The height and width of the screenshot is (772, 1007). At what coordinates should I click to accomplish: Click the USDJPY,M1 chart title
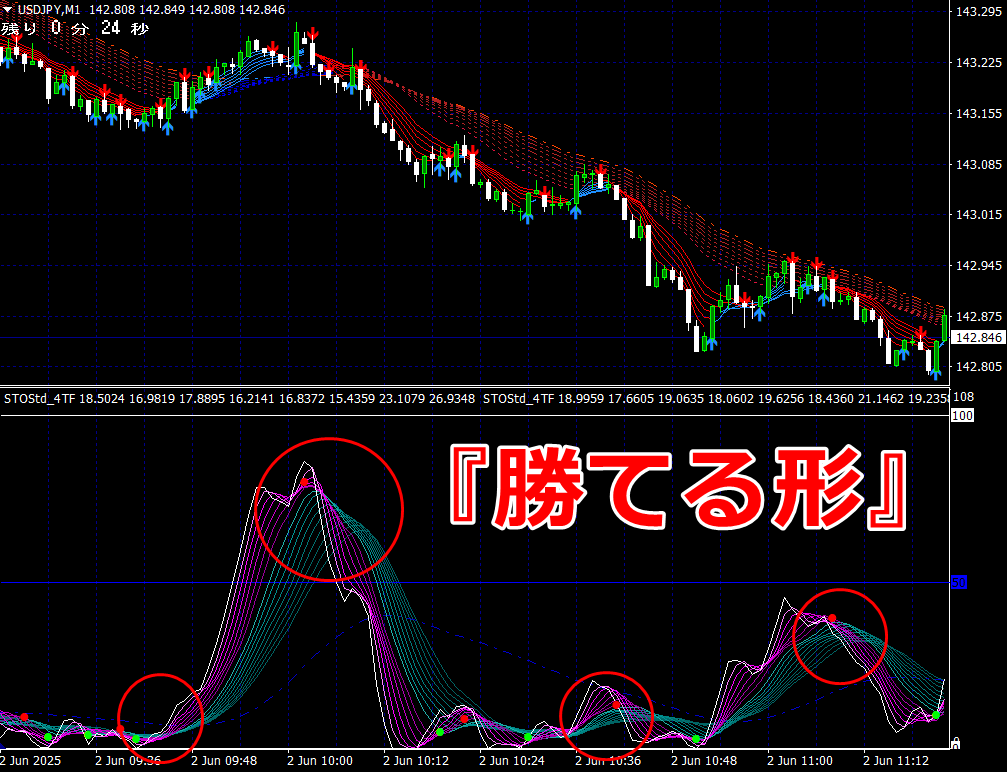click(x=49, y=10)
